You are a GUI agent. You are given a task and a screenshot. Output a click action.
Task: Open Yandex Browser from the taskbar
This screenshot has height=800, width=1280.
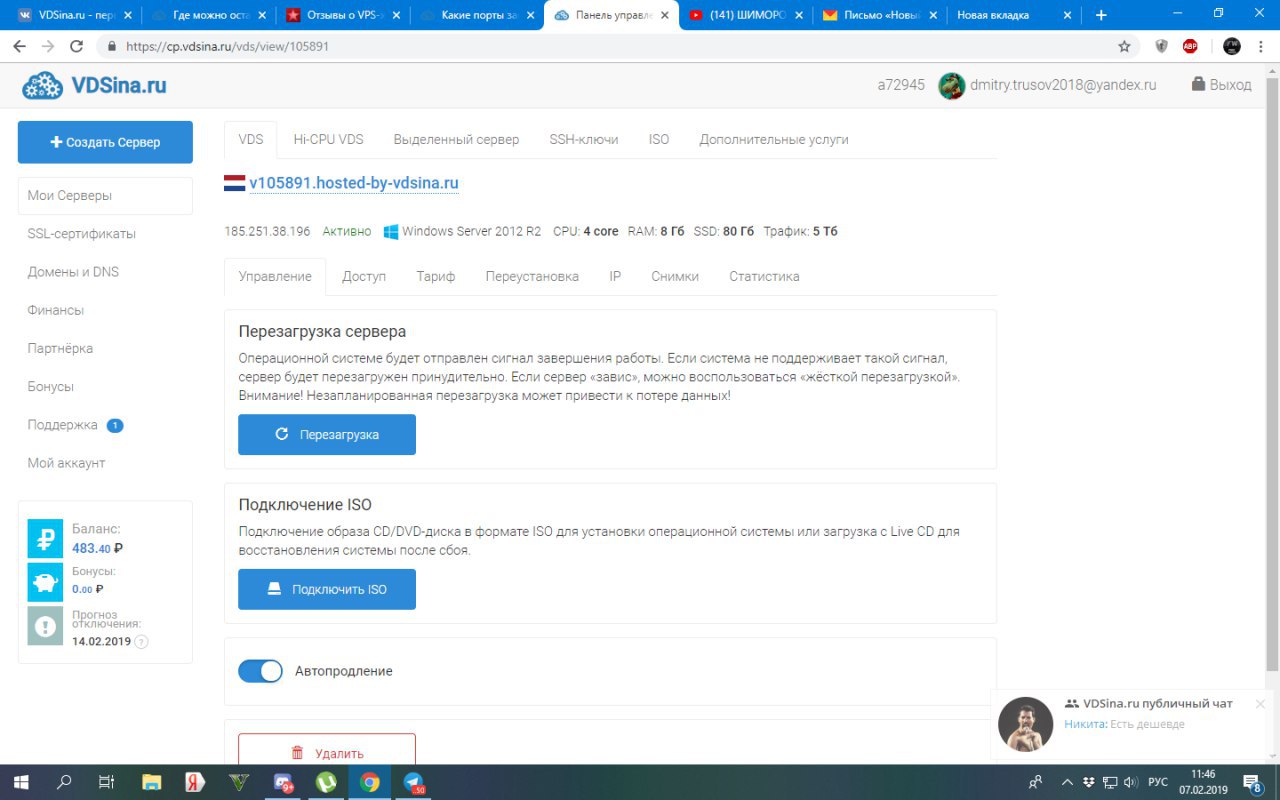tap(195, 782)
